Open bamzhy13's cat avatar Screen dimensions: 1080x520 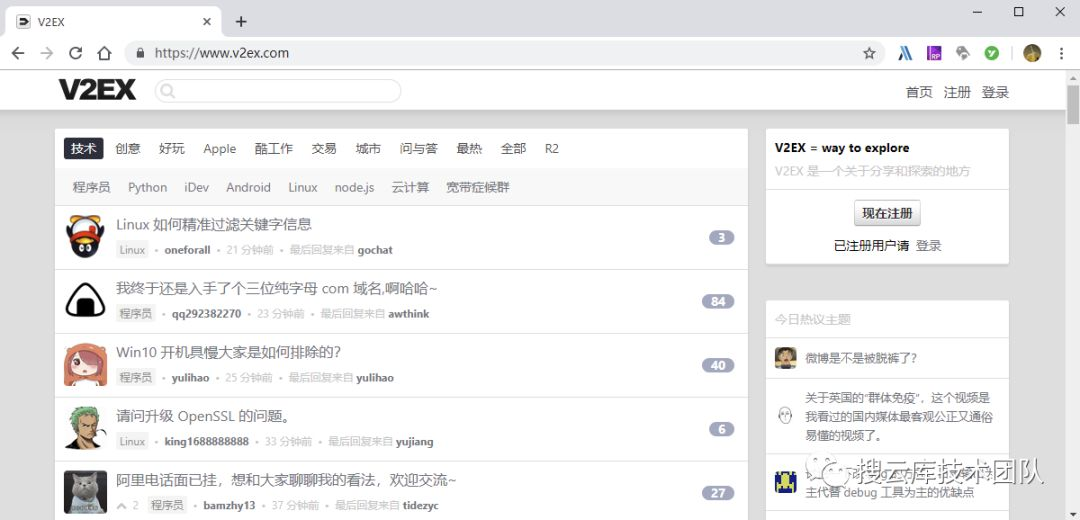[85, 492]
